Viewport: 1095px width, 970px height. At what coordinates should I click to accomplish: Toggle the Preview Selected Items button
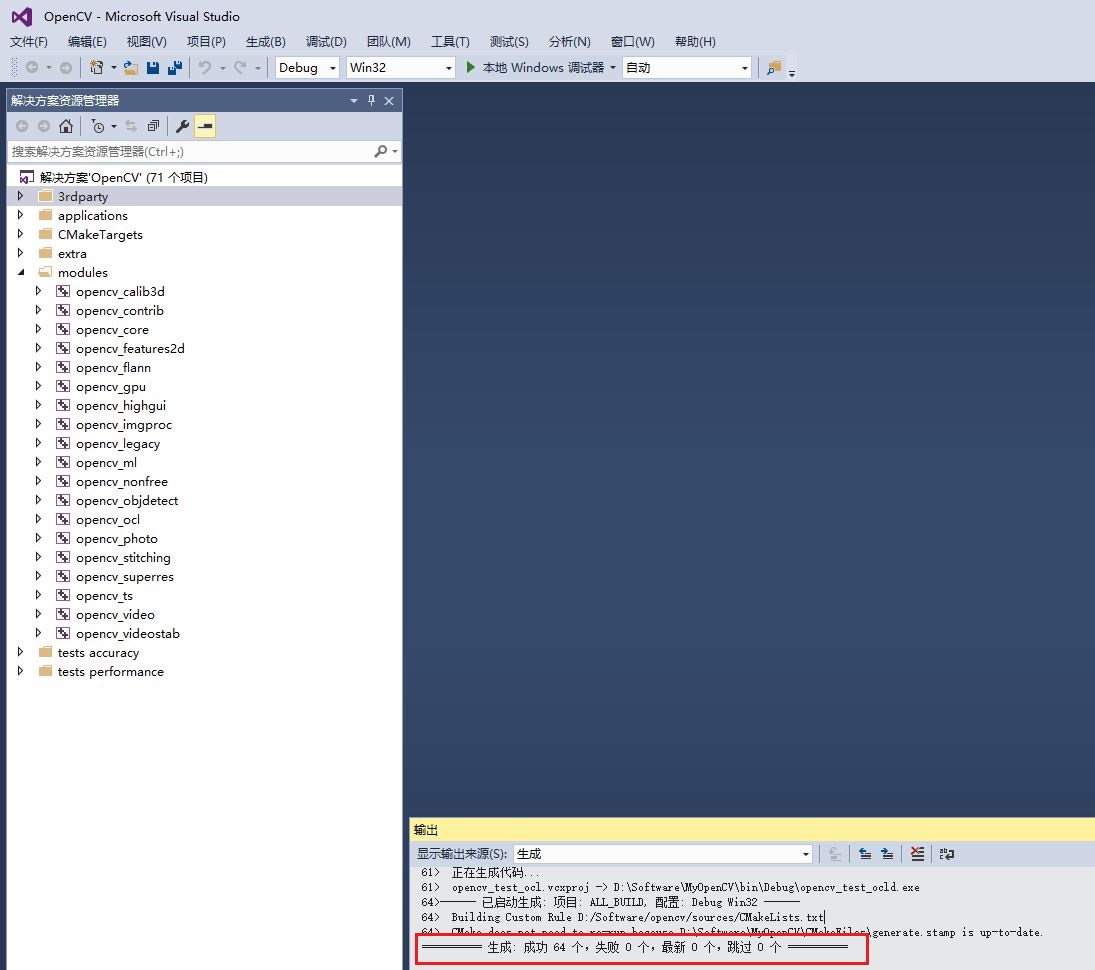click(x=205, y=126)
